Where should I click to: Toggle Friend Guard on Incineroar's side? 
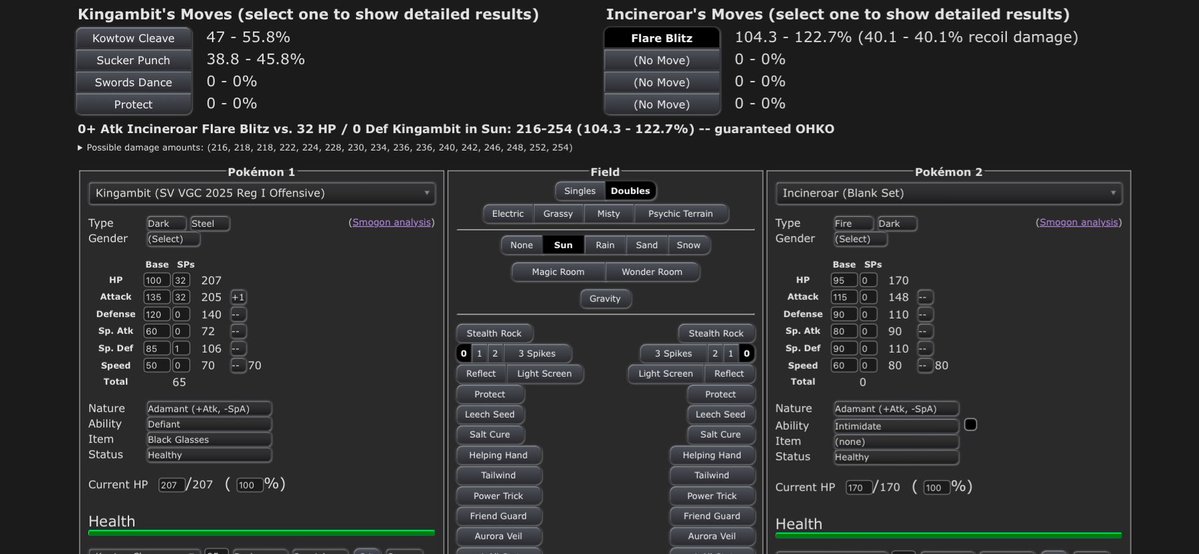[712, 516]
